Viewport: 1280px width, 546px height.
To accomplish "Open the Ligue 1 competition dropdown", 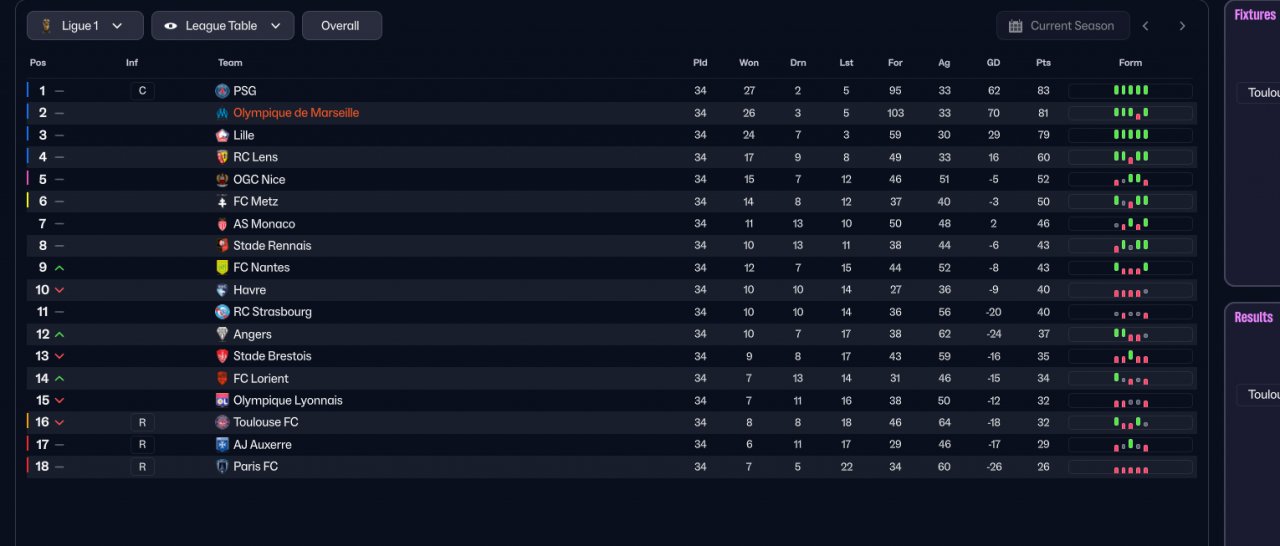I will (85, 26).
